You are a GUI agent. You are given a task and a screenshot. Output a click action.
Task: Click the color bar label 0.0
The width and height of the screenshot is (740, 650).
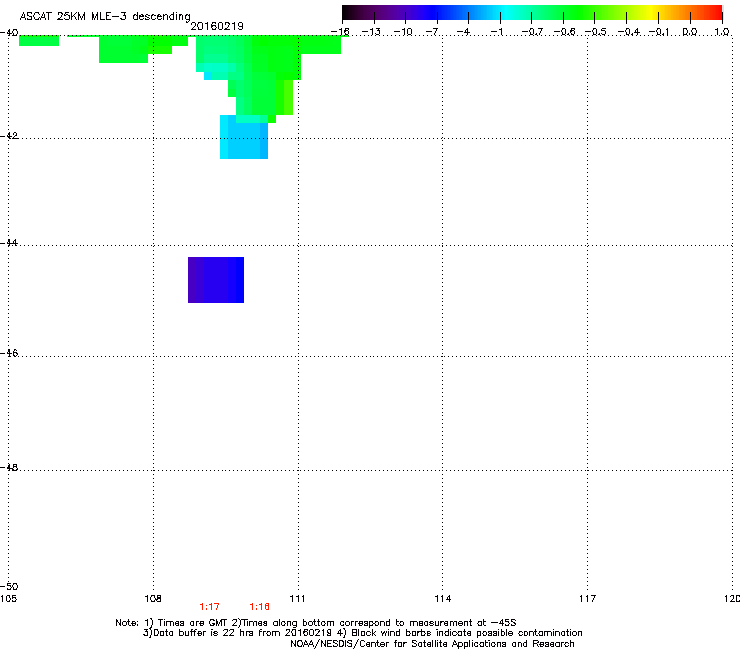click(690, 32)
